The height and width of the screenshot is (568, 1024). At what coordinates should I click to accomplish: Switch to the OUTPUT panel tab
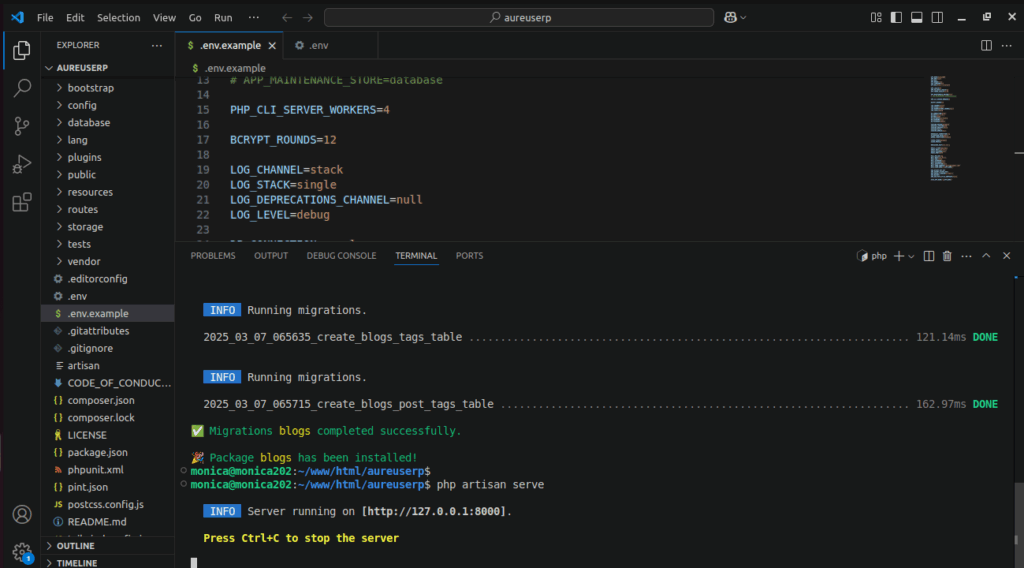point(271,256)
